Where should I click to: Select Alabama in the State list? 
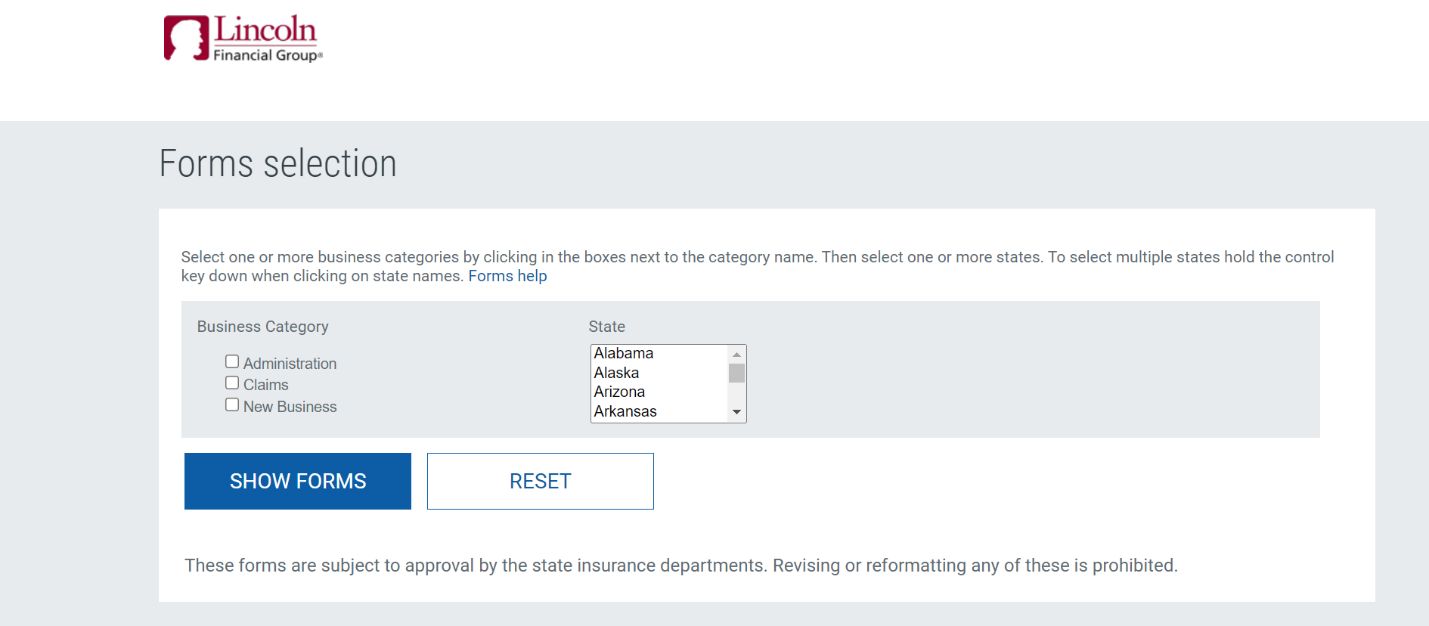click(x=659, y=353)
